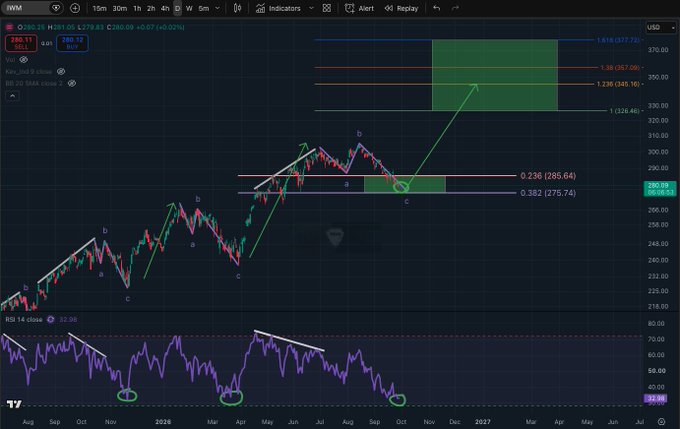Viewport: 680px width, 429px height.
Task: Expand the Indicators favorites dropdown arrow
Action: click(x=311, y=8)
